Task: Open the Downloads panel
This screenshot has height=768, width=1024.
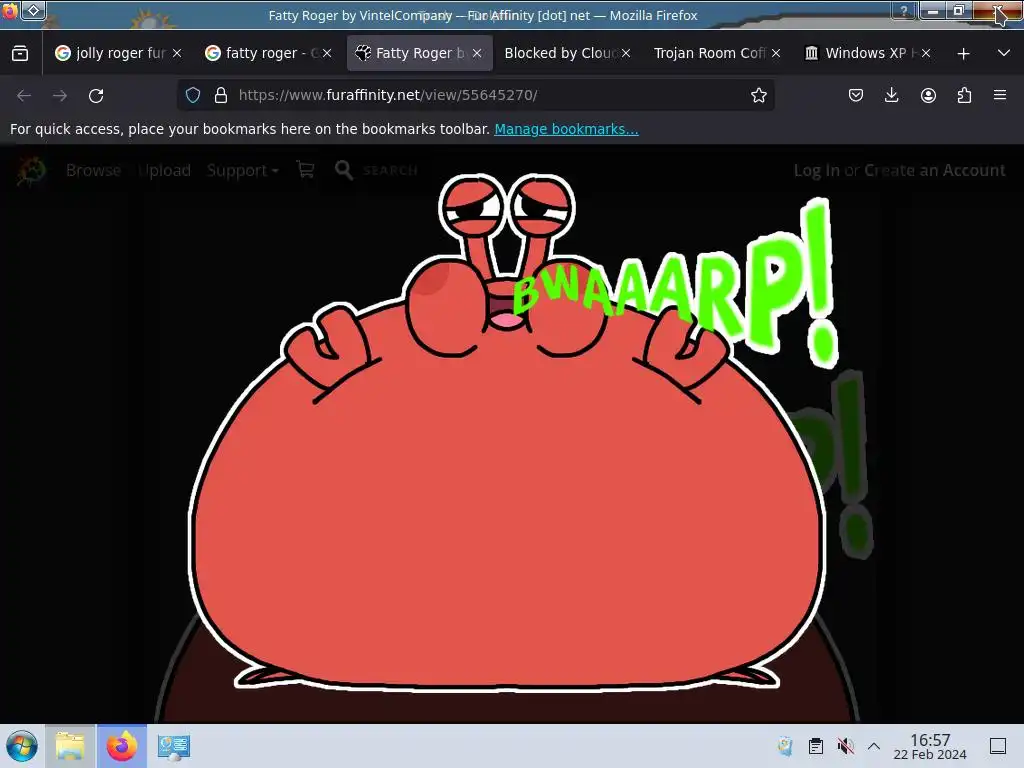Action: [x=891, y=95]
